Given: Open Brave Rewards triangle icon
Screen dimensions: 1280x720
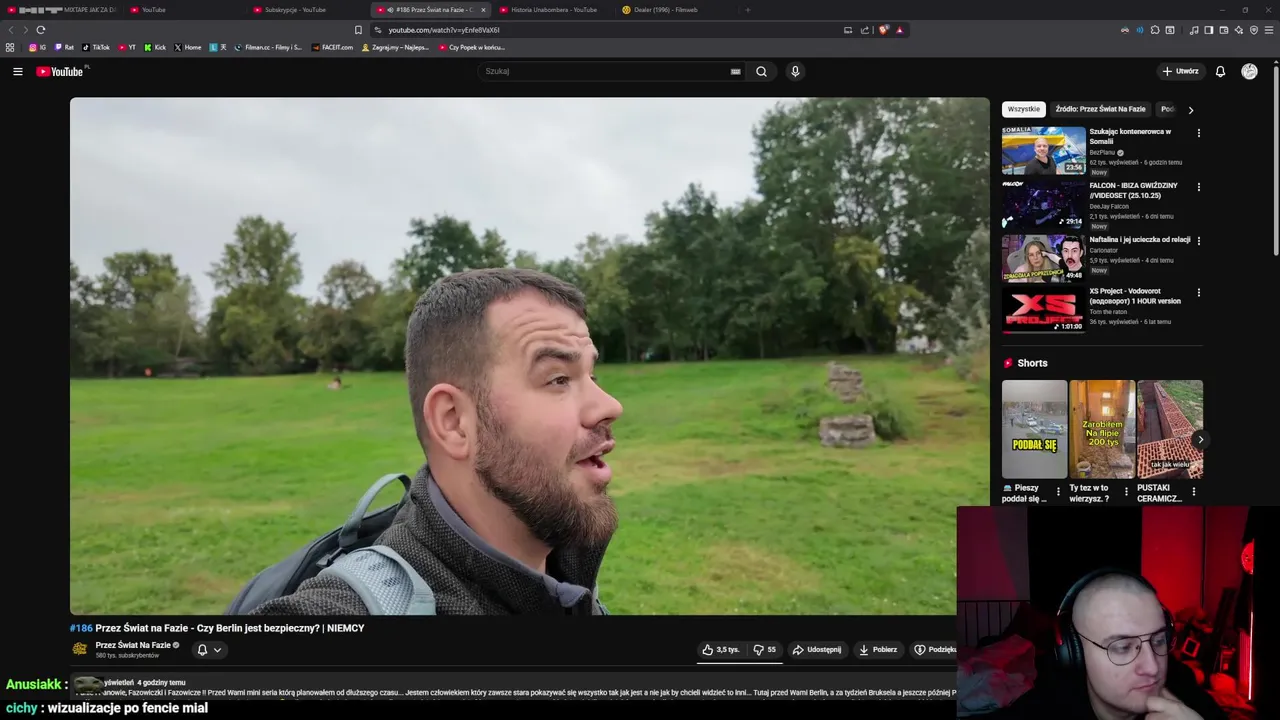Looking at the screenshot, I should pos(899,30).
